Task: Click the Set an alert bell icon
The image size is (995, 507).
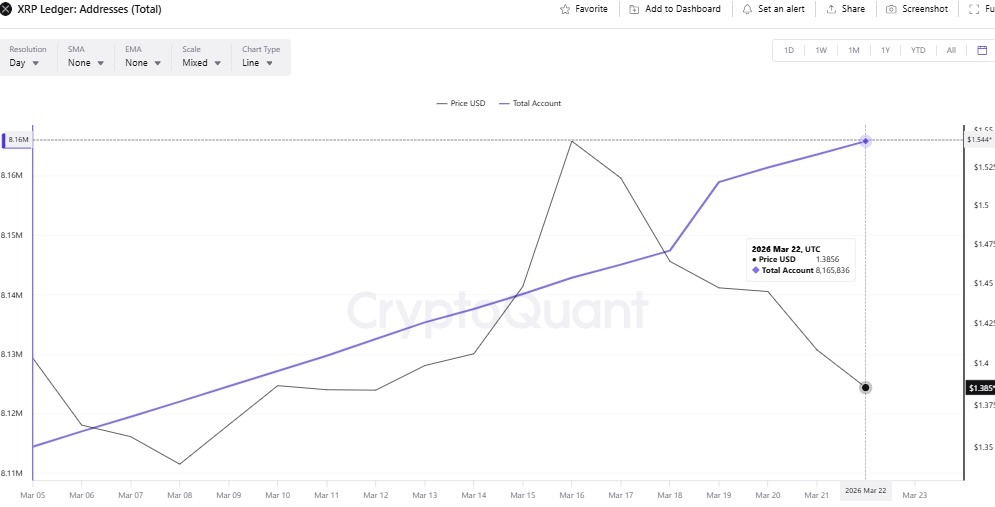Action: [747, 9]
